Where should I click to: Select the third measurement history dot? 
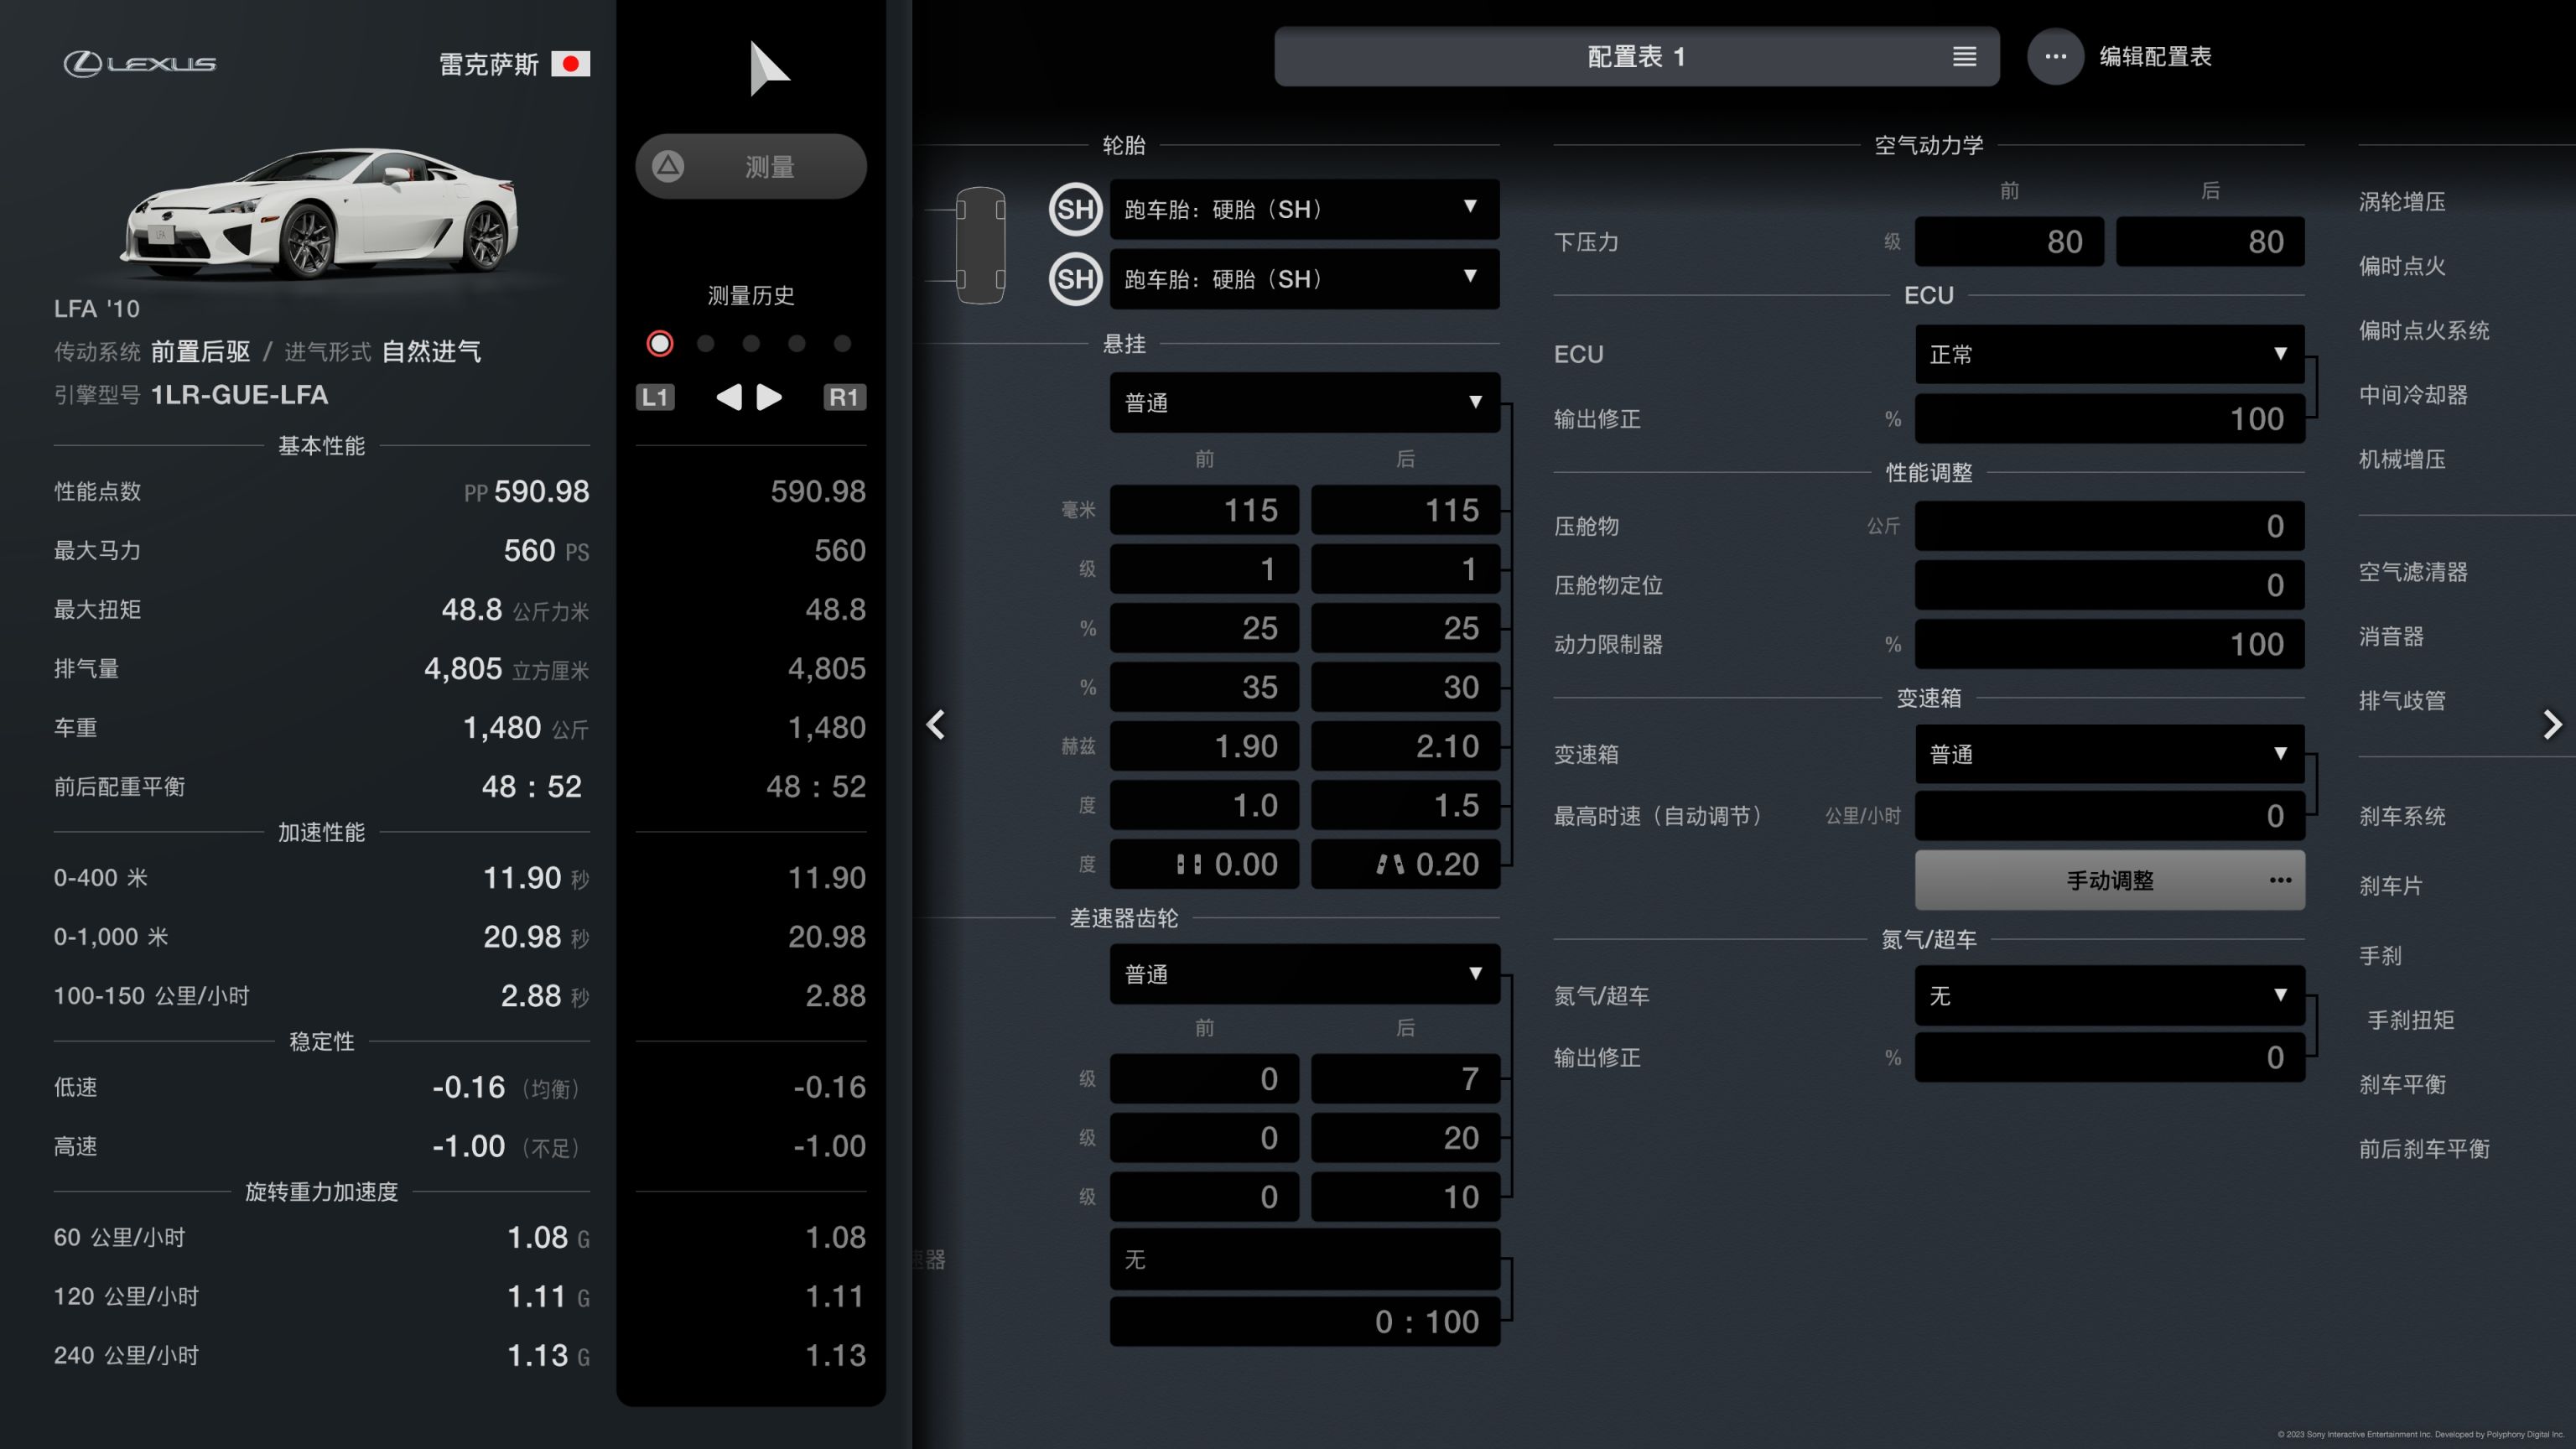coord(751,344)
